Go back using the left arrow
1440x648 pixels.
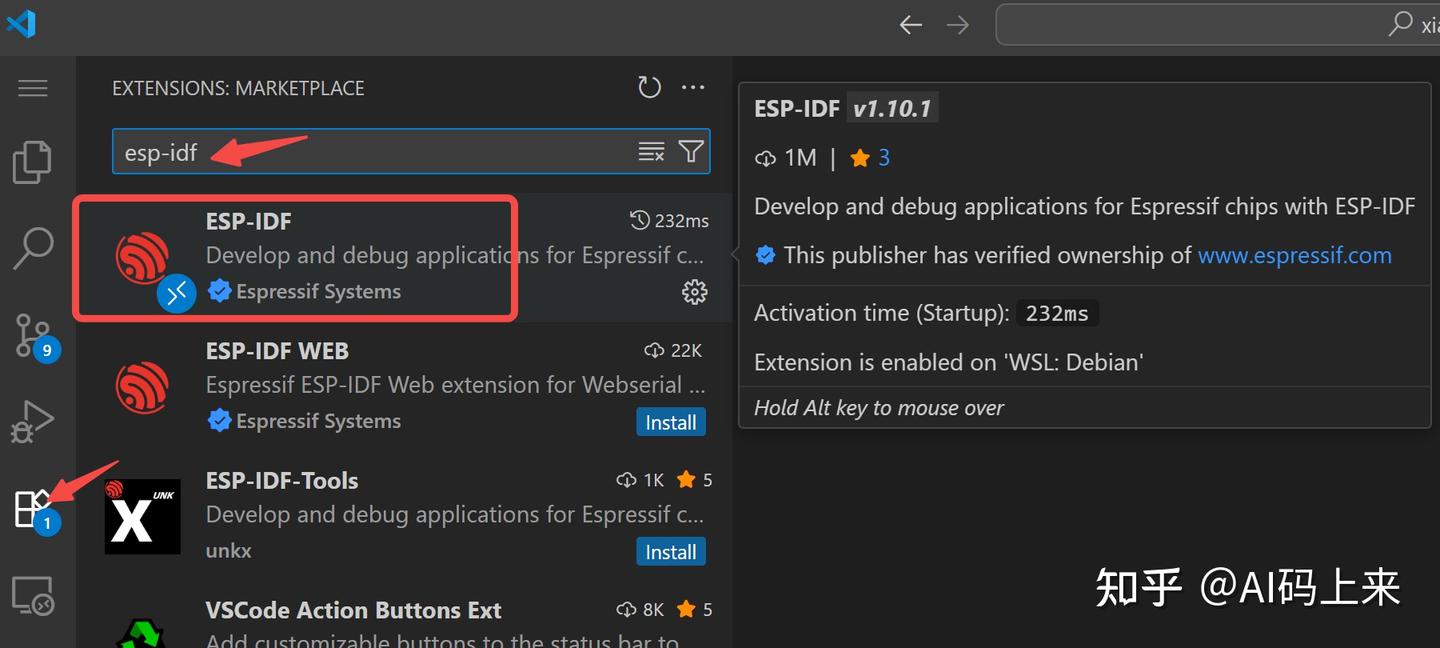click(x=910, y=25)
